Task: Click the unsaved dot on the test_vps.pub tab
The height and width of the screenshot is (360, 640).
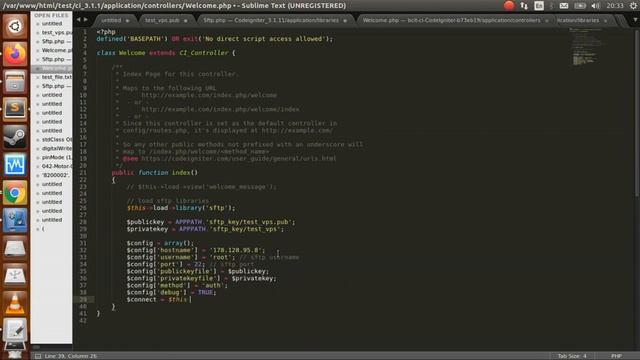Action: pyautogui.click(x=185, y=20)
